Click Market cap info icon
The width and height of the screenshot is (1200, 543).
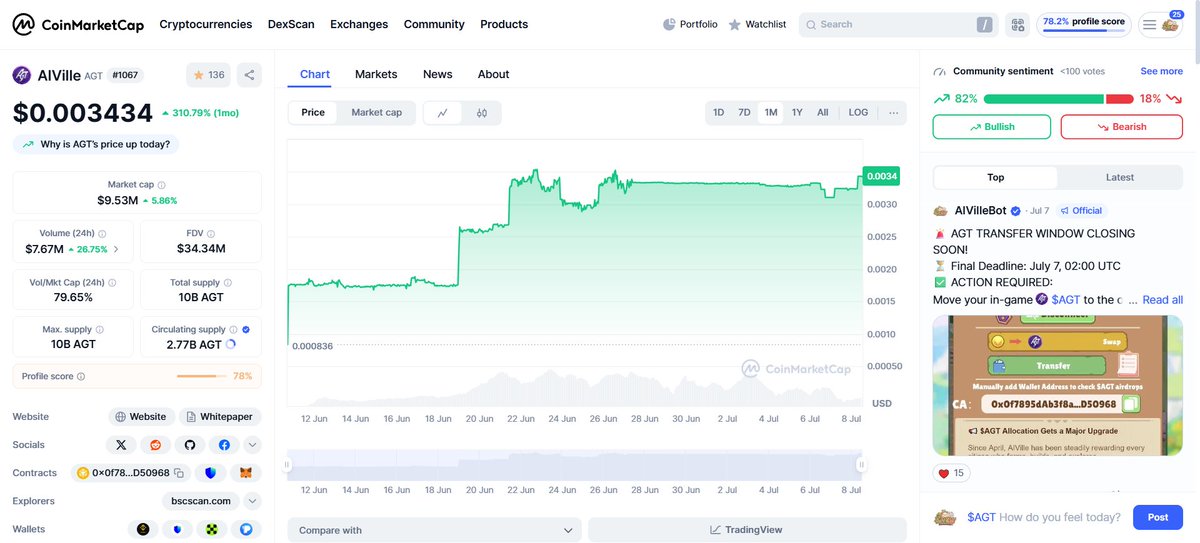(162, 185)
